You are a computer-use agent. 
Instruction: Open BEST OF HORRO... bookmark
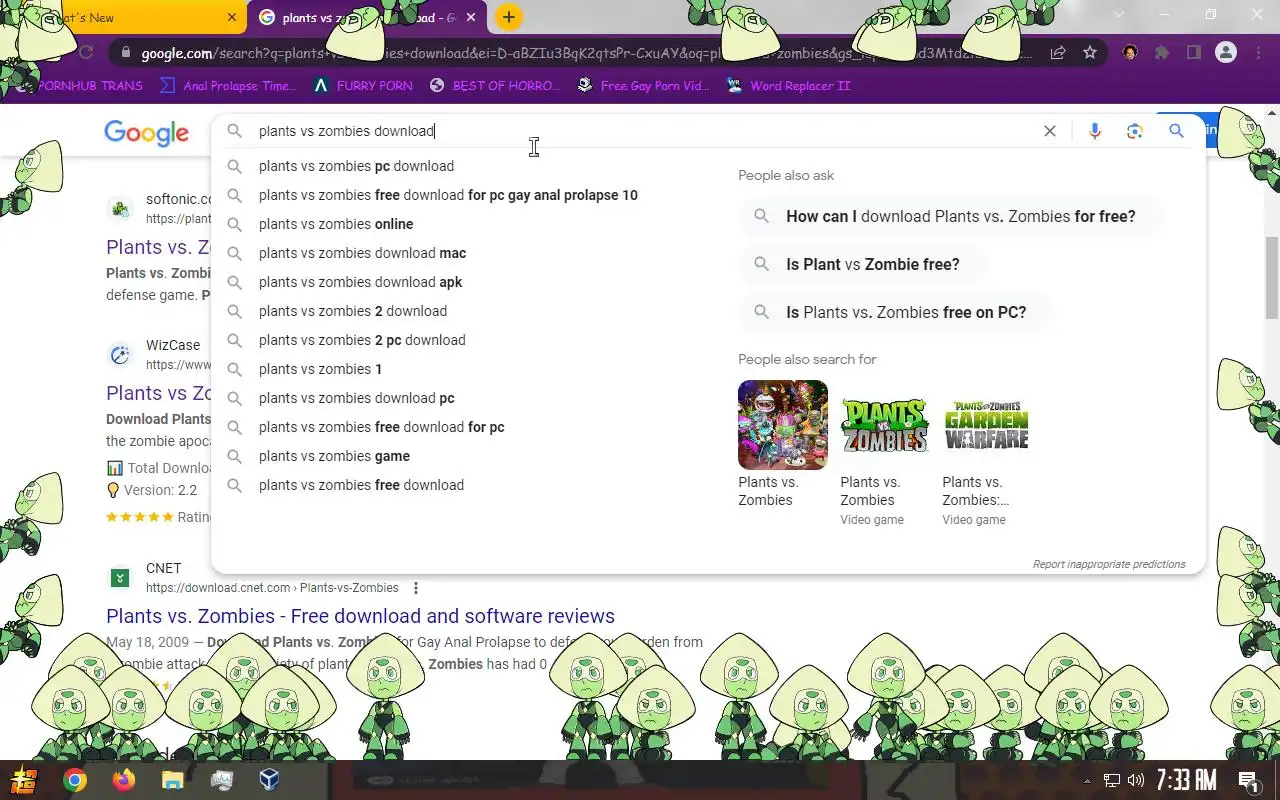coord(494,86)
